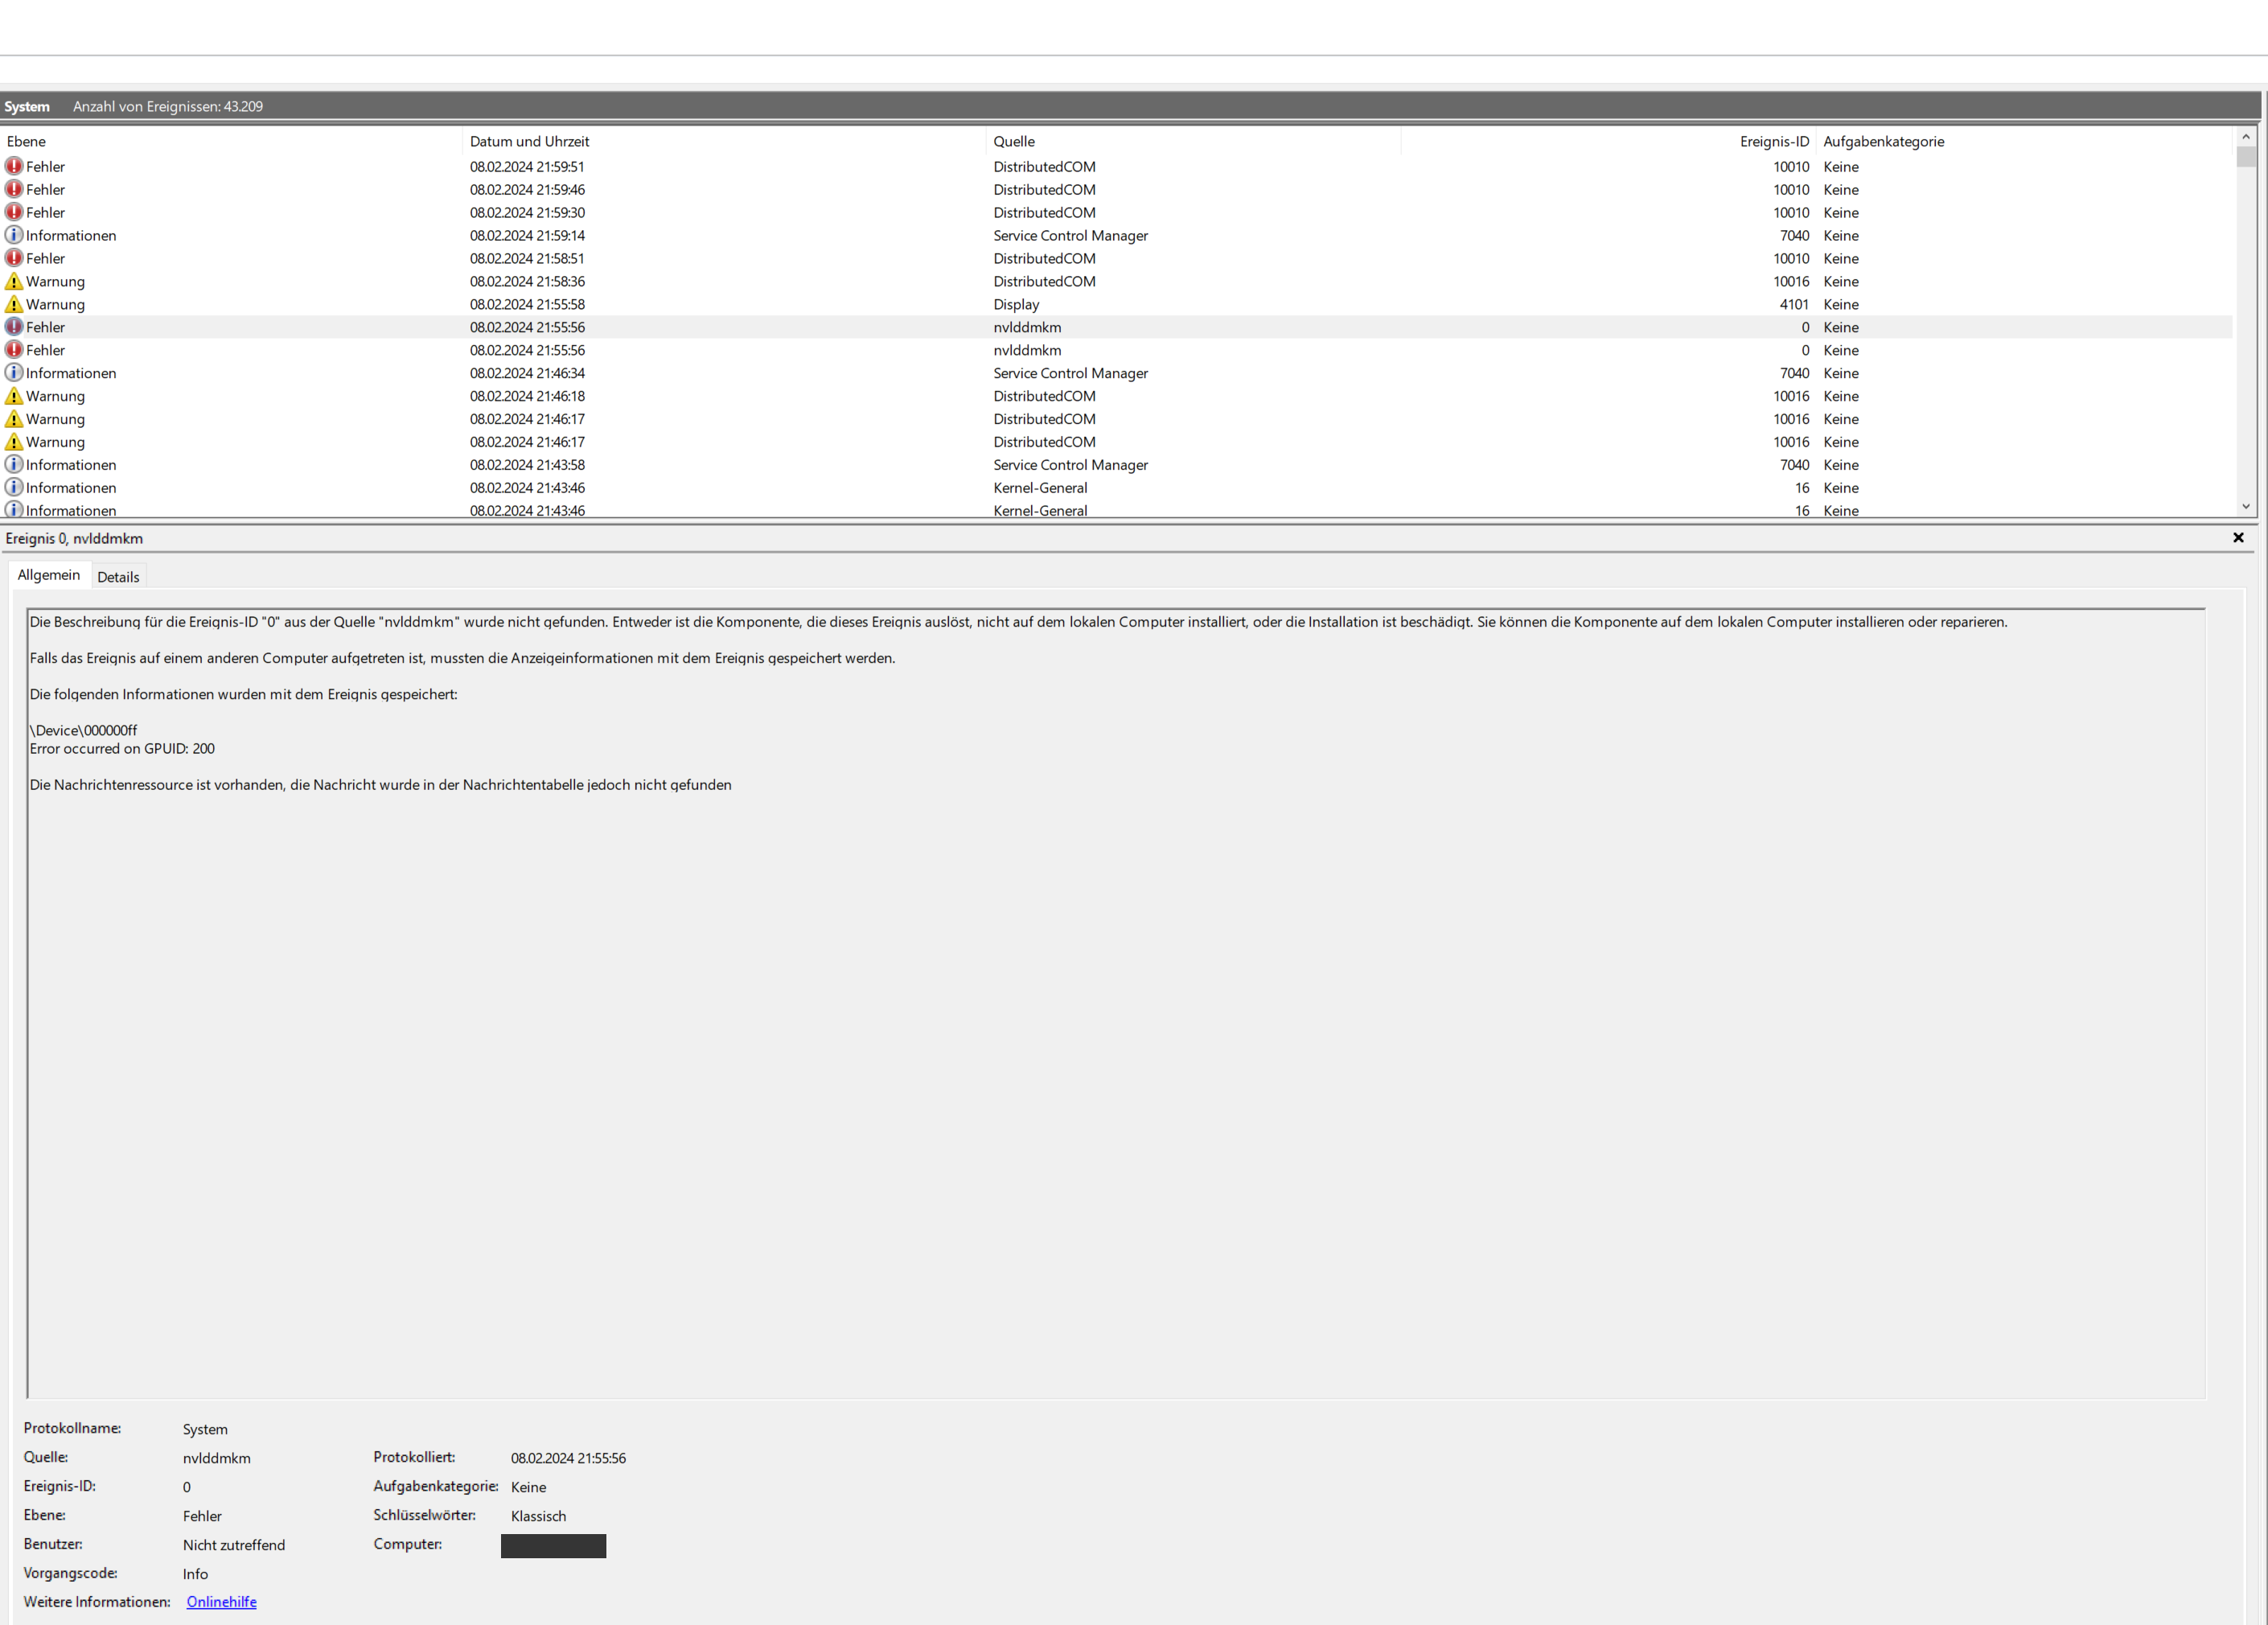Click info icon of Kernel-General 21:43:46 row
The image size is (2268, 1625).
(14, 488)
